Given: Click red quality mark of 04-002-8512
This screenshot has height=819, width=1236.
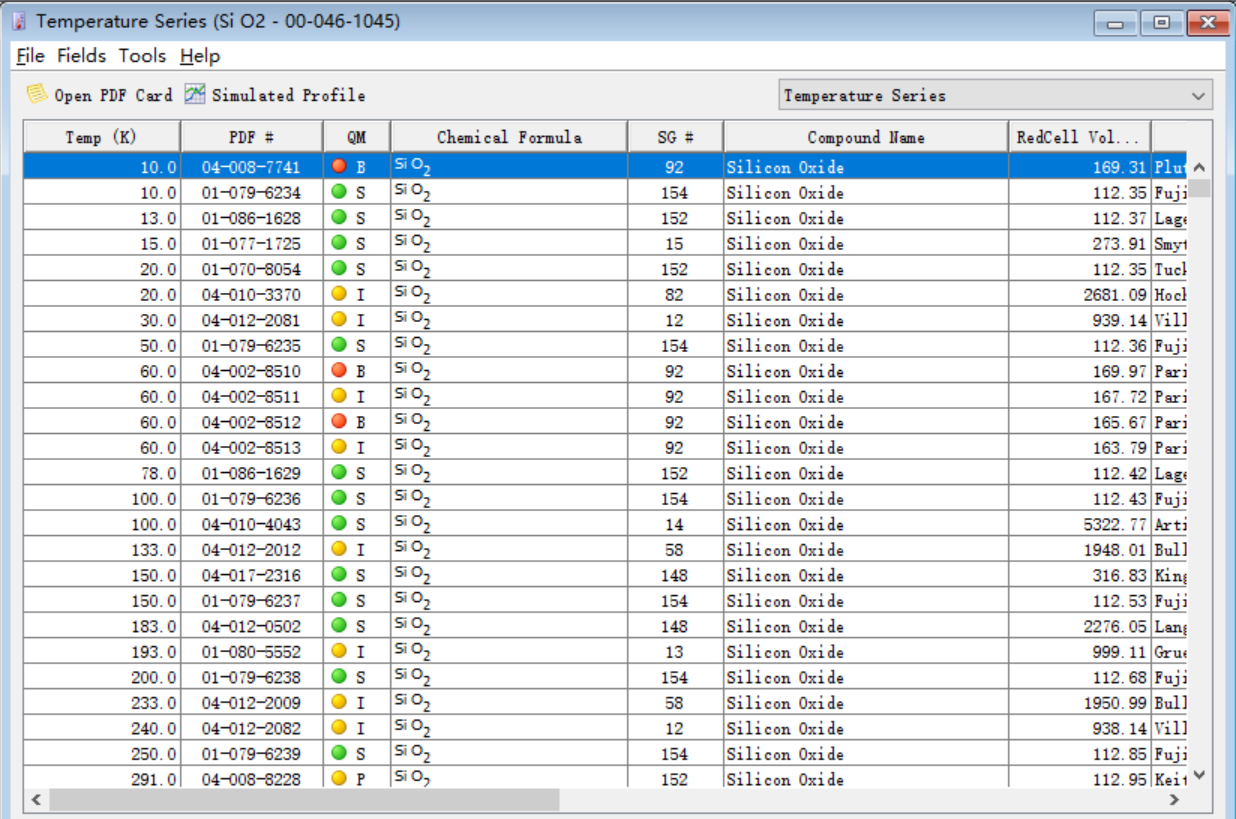Looking at the screenshot, I should coord(339,421).
